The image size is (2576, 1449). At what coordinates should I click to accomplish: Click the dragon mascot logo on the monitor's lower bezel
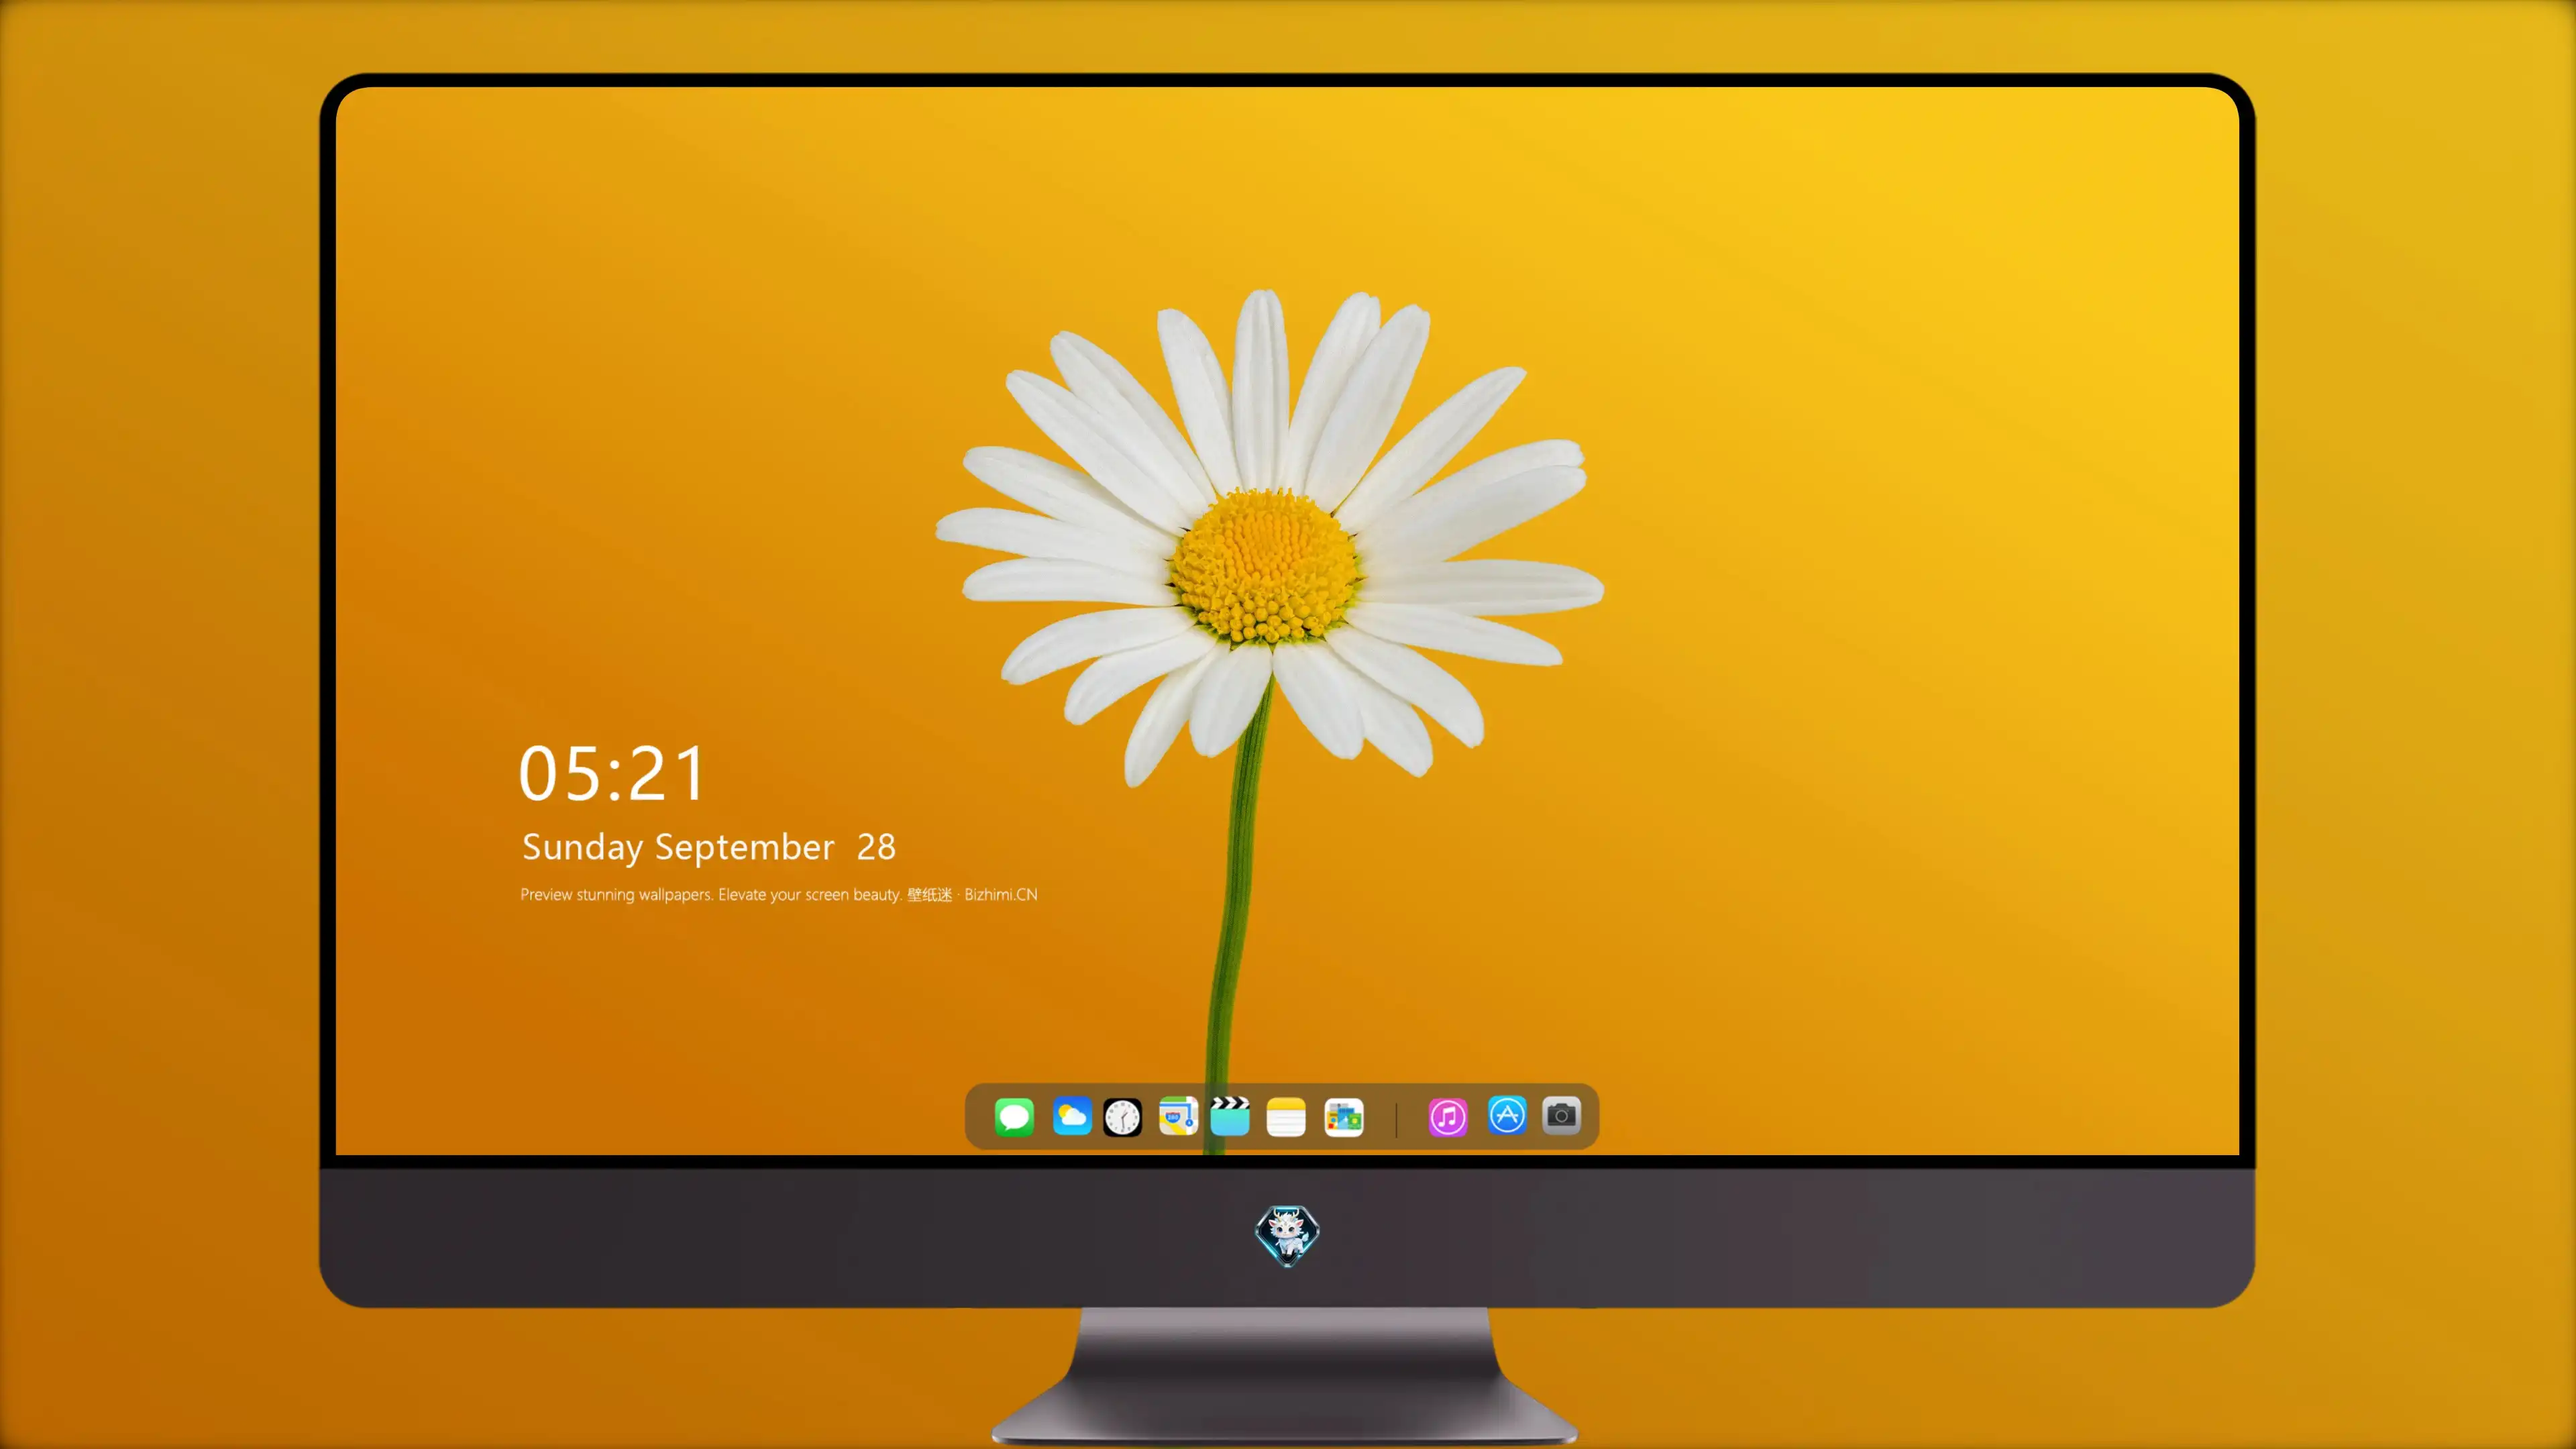(x=1287, y=1236)
